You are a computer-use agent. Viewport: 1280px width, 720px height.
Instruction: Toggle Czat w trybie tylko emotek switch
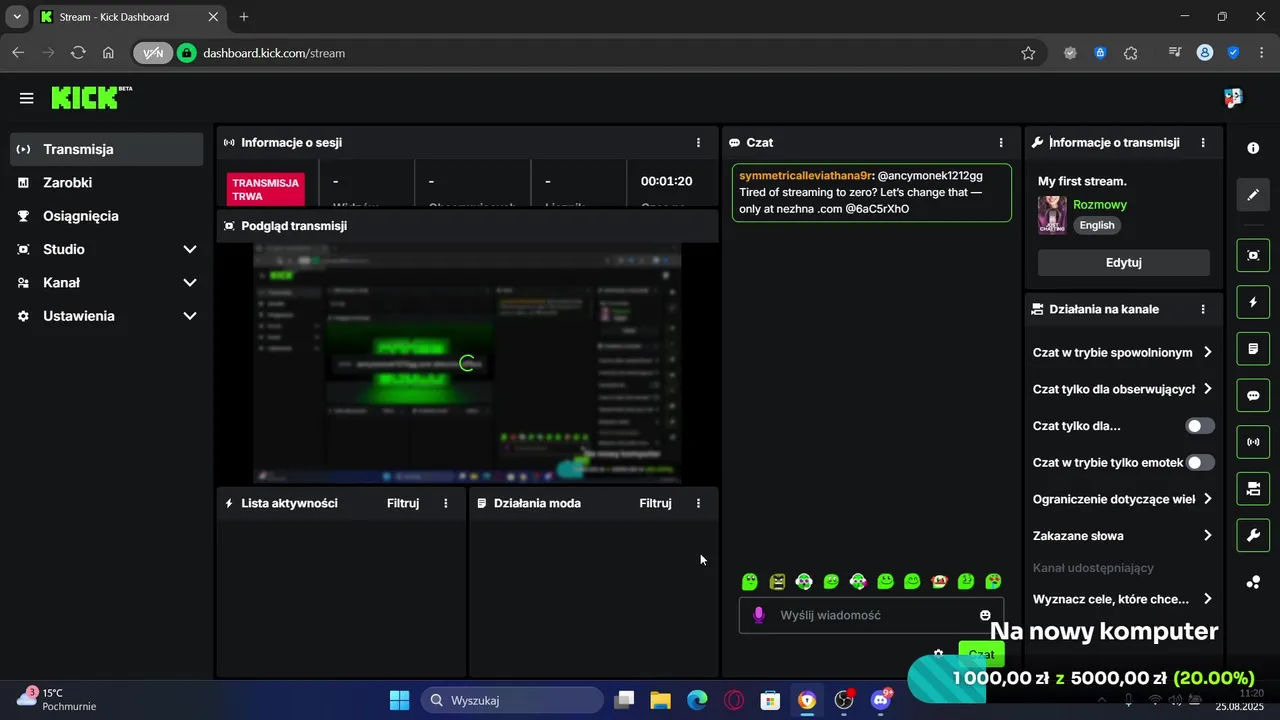pos(1200,462)
